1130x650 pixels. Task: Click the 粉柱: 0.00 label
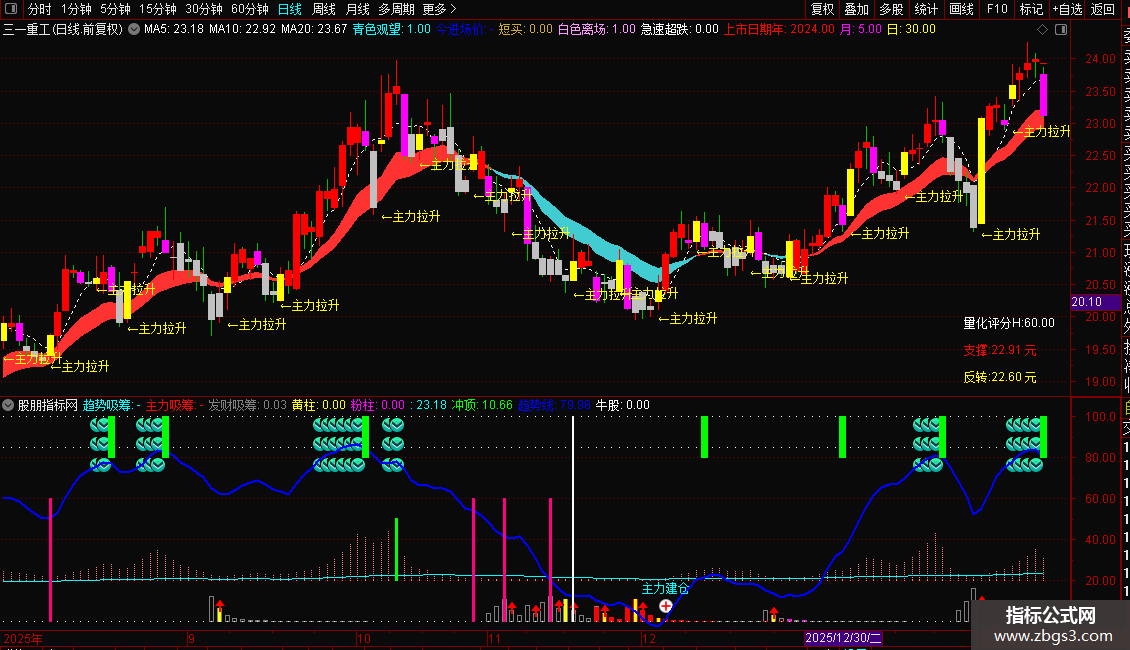tap(378, 405)
